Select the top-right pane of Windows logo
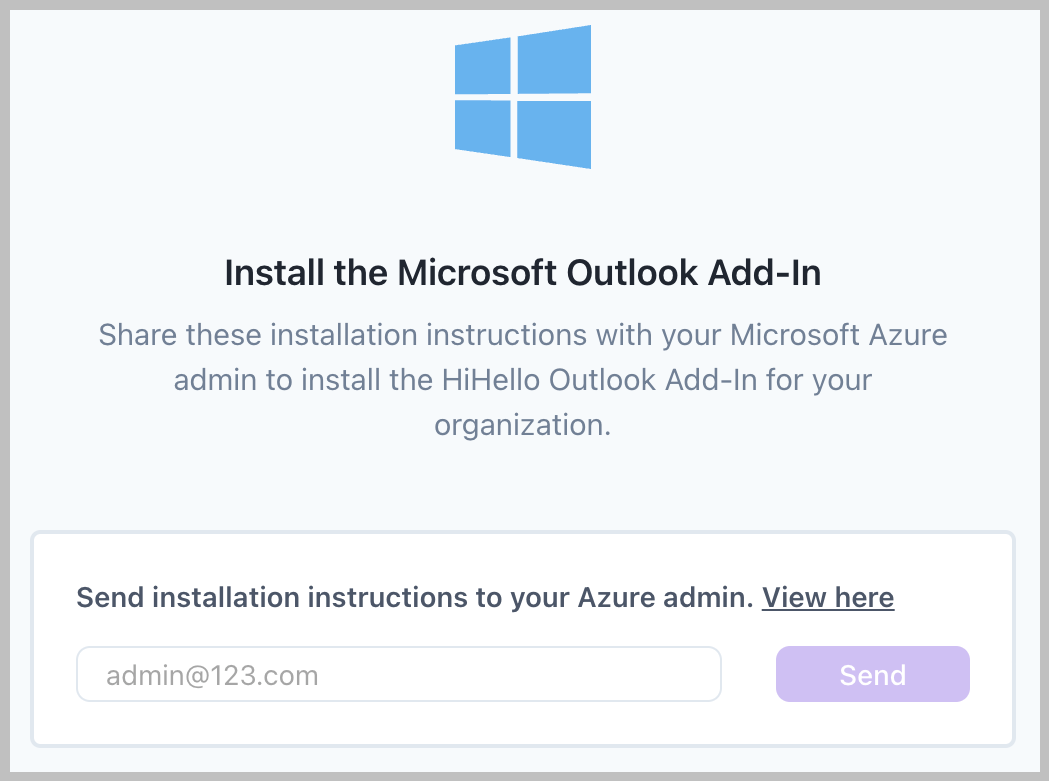This screenshot has width=1049, height=781. coord(554,60)
